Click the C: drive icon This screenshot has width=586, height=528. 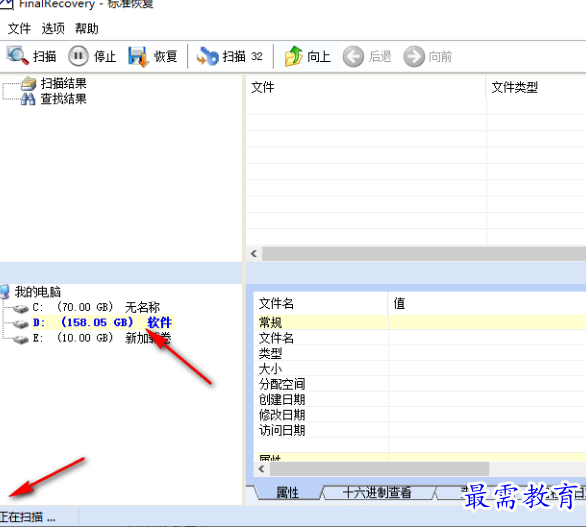pos(20,308)
